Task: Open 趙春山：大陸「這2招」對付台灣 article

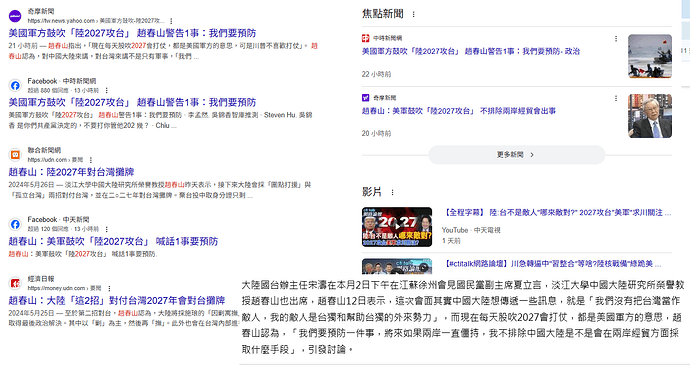Action: tap(117, 300)
